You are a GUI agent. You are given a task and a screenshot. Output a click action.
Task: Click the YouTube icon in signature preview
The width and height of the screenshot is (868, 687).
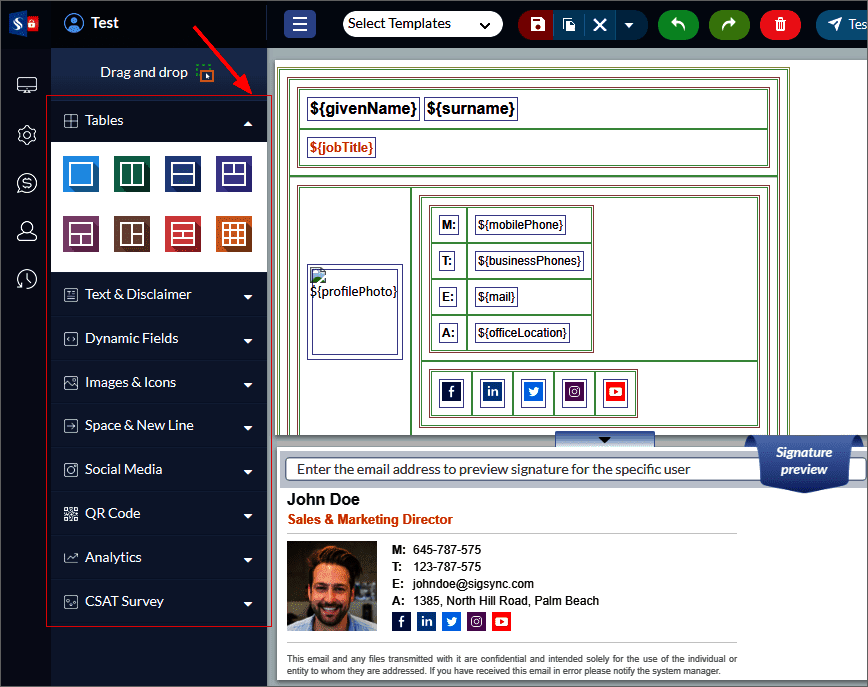pyautogui.click(x=502, y=621)
